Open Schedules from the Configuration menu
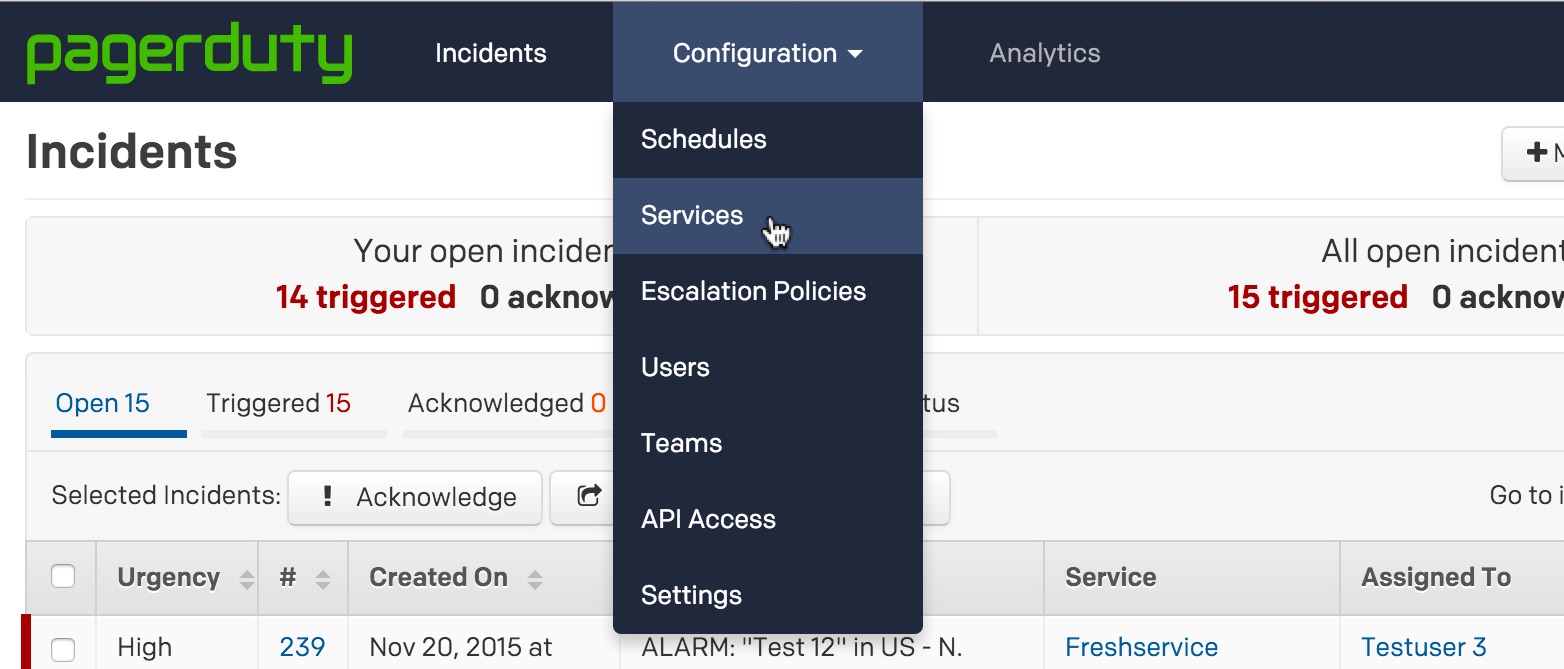 pyautogui.click(x=703, y=139)
